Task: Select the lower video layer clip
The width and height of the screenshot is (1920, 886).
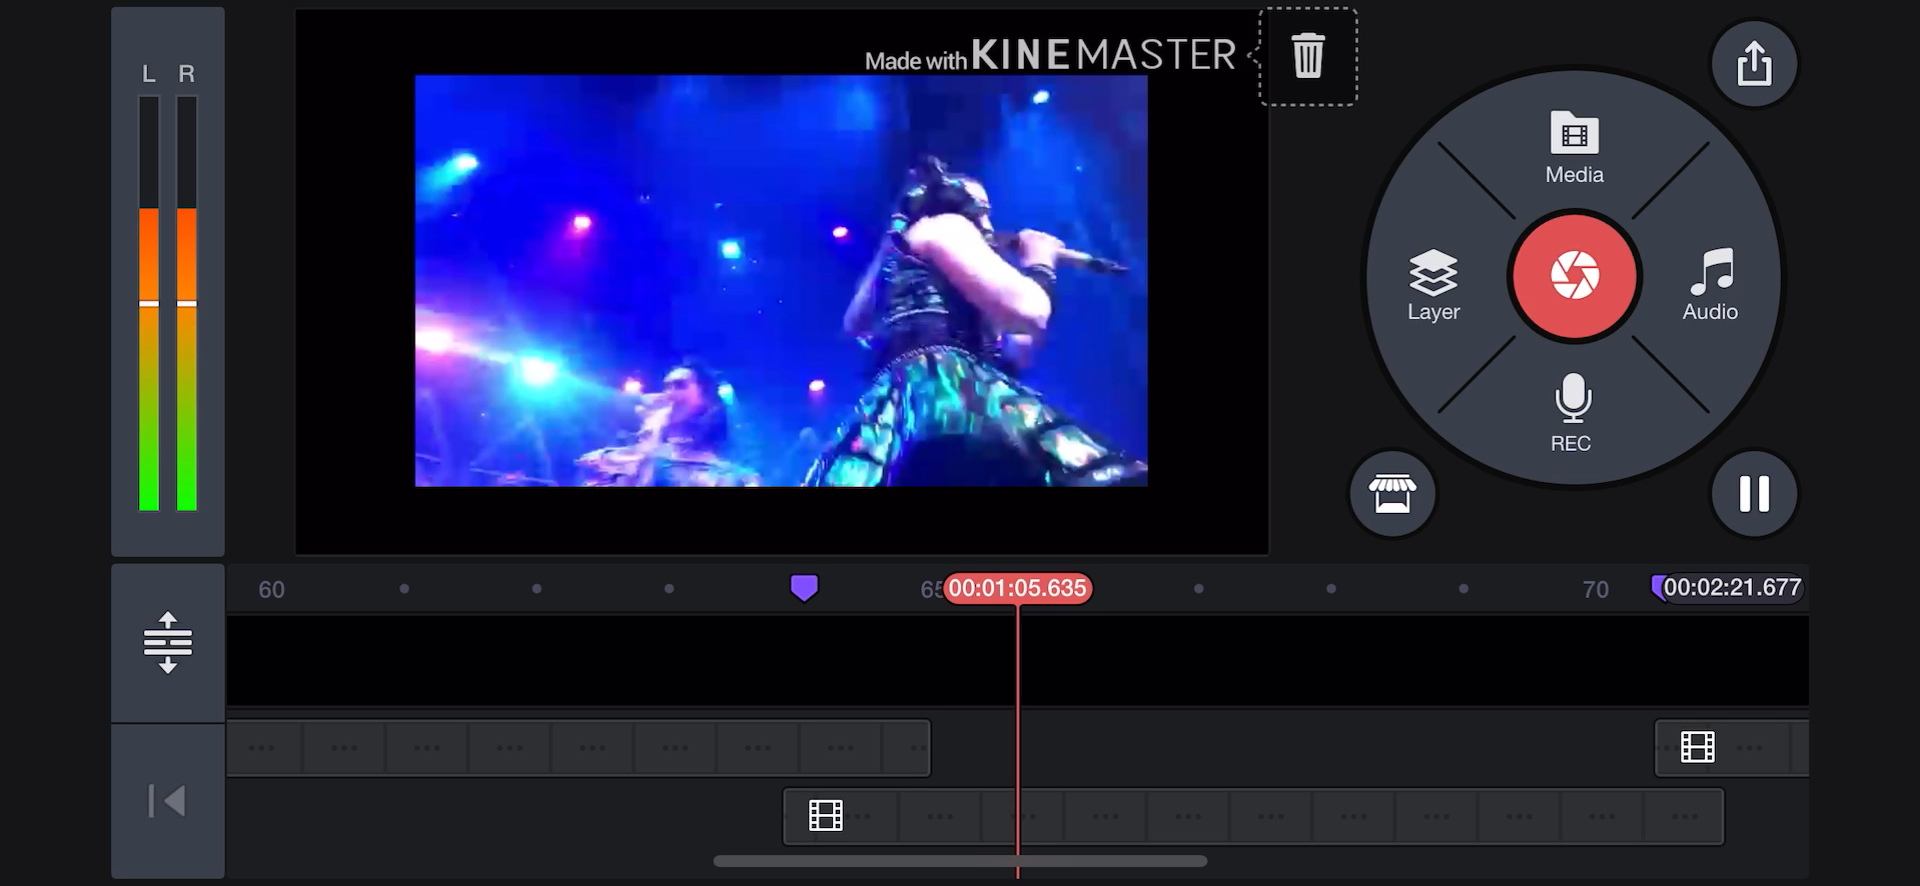Action: click(1254, 816)
